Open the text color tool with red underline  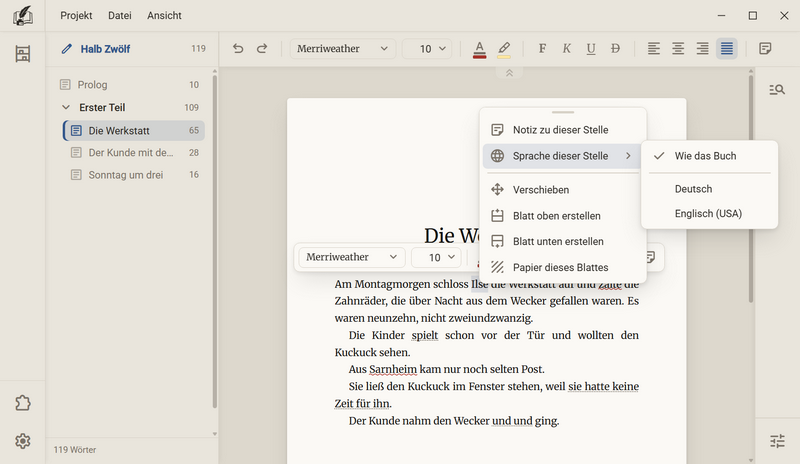coord(480,49)
